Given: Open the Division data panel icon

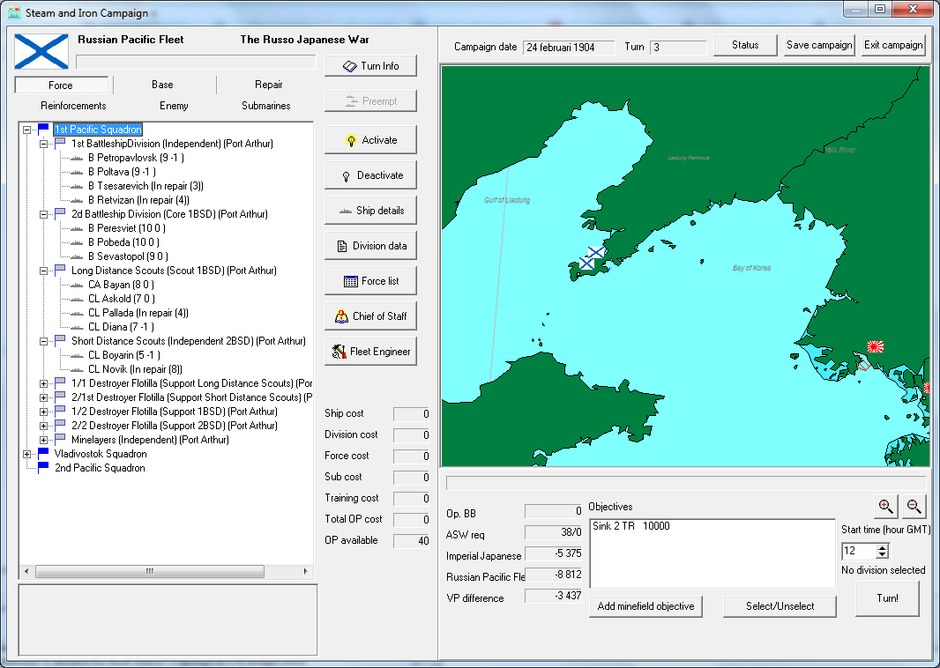Looking at the screenshot, I should click(341, 246).
